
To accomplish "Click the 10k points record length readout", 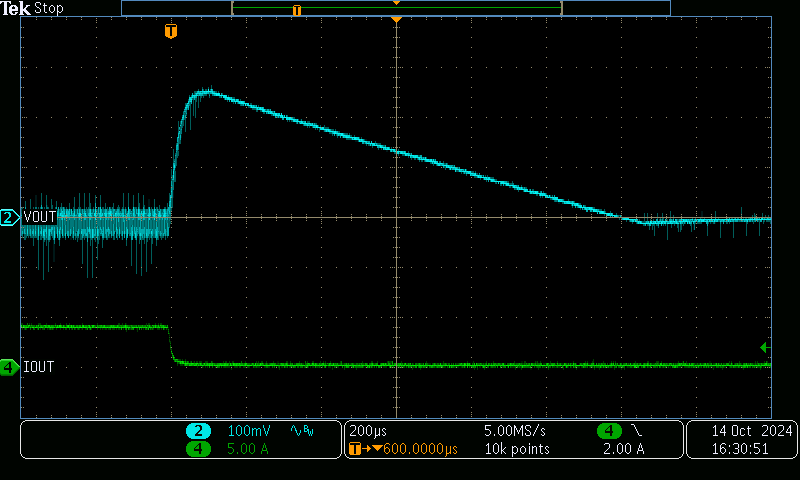I will tap(517, 449).
